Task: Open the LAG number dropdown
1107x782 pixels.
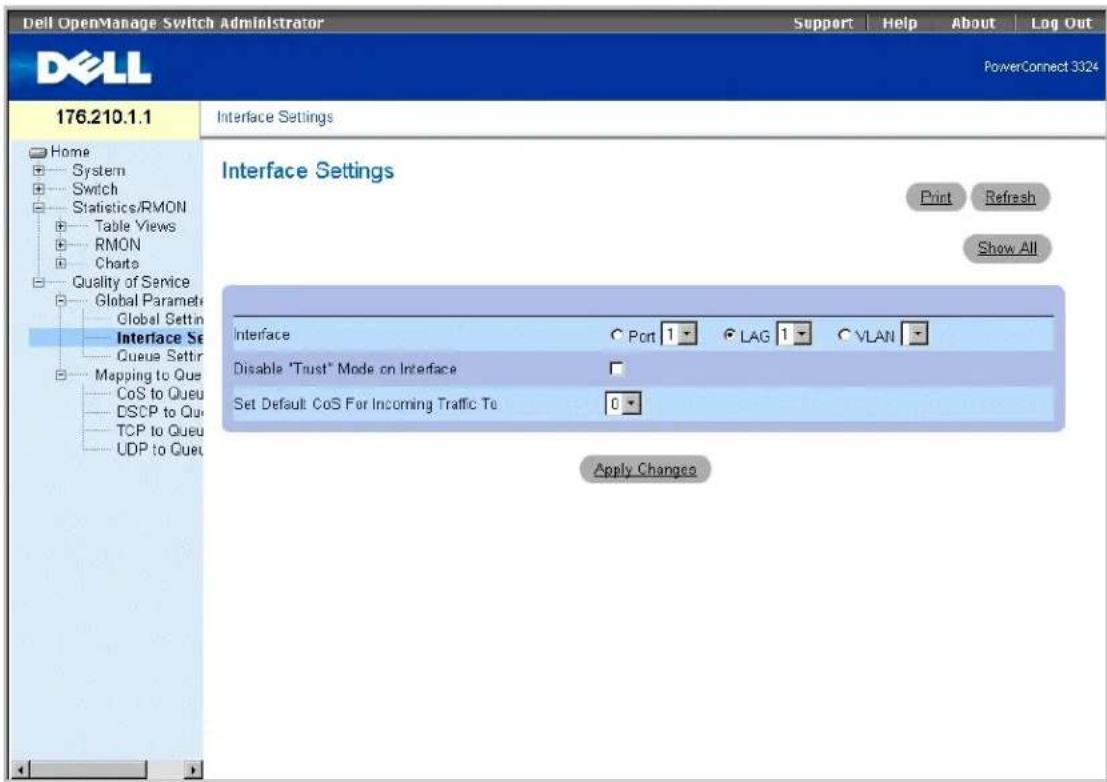Action: 794,335
